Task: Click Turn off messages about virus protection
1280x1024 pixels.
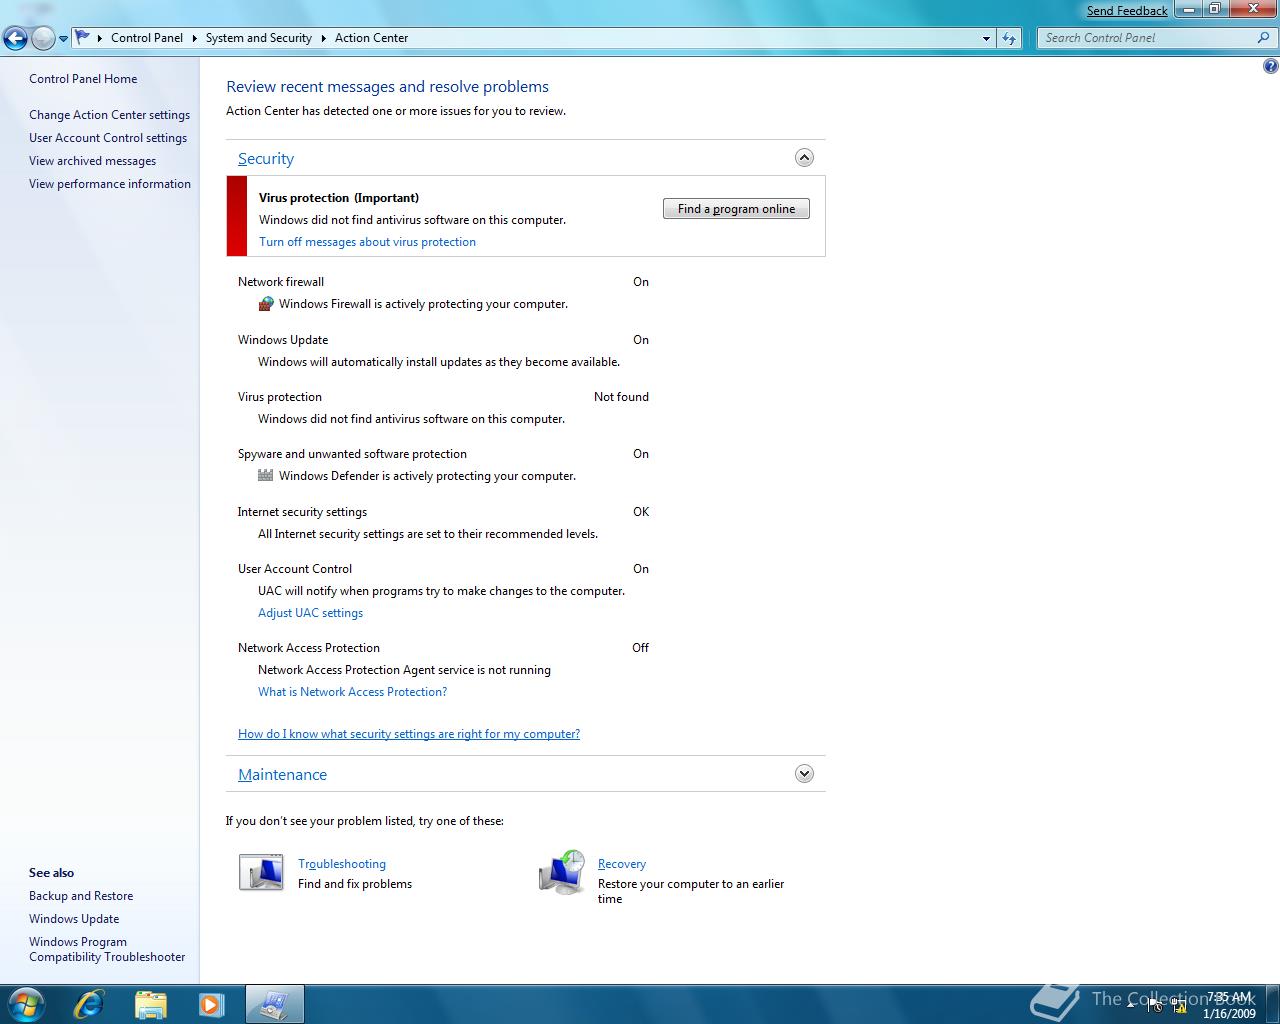Action: click(367, 242)
